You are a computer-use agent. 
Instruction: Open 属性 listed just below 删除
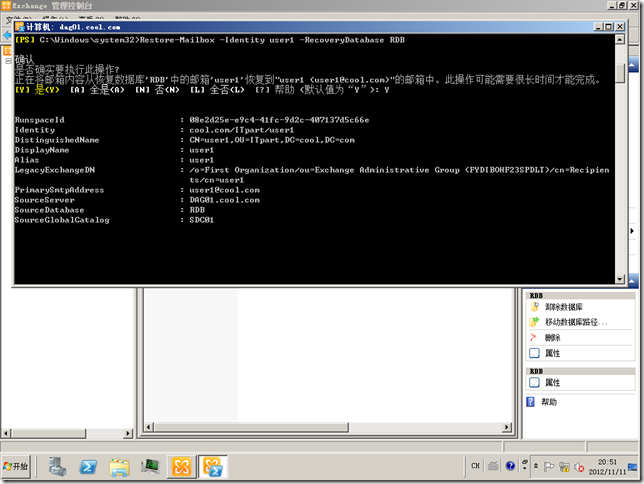tap(545, 353)
